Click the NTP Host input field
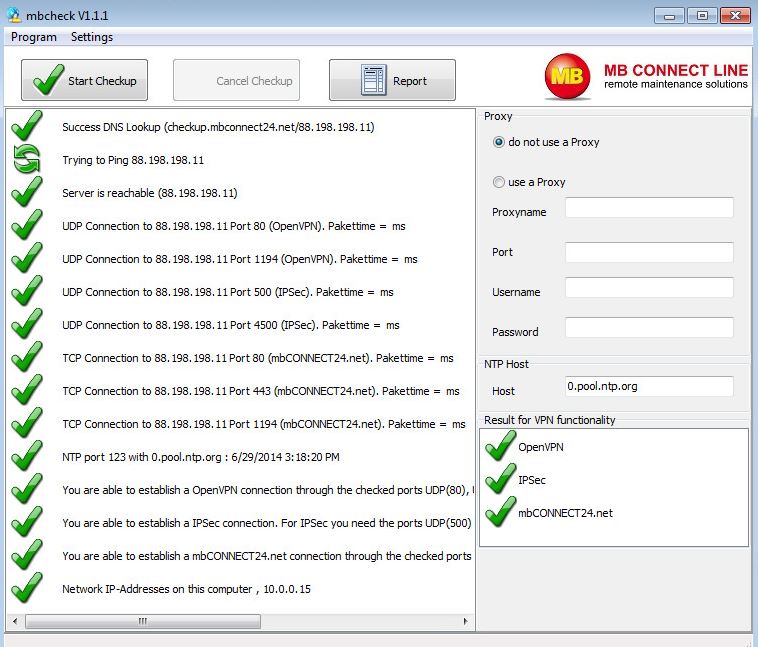The image size is (758, 647). pos(649,386)
